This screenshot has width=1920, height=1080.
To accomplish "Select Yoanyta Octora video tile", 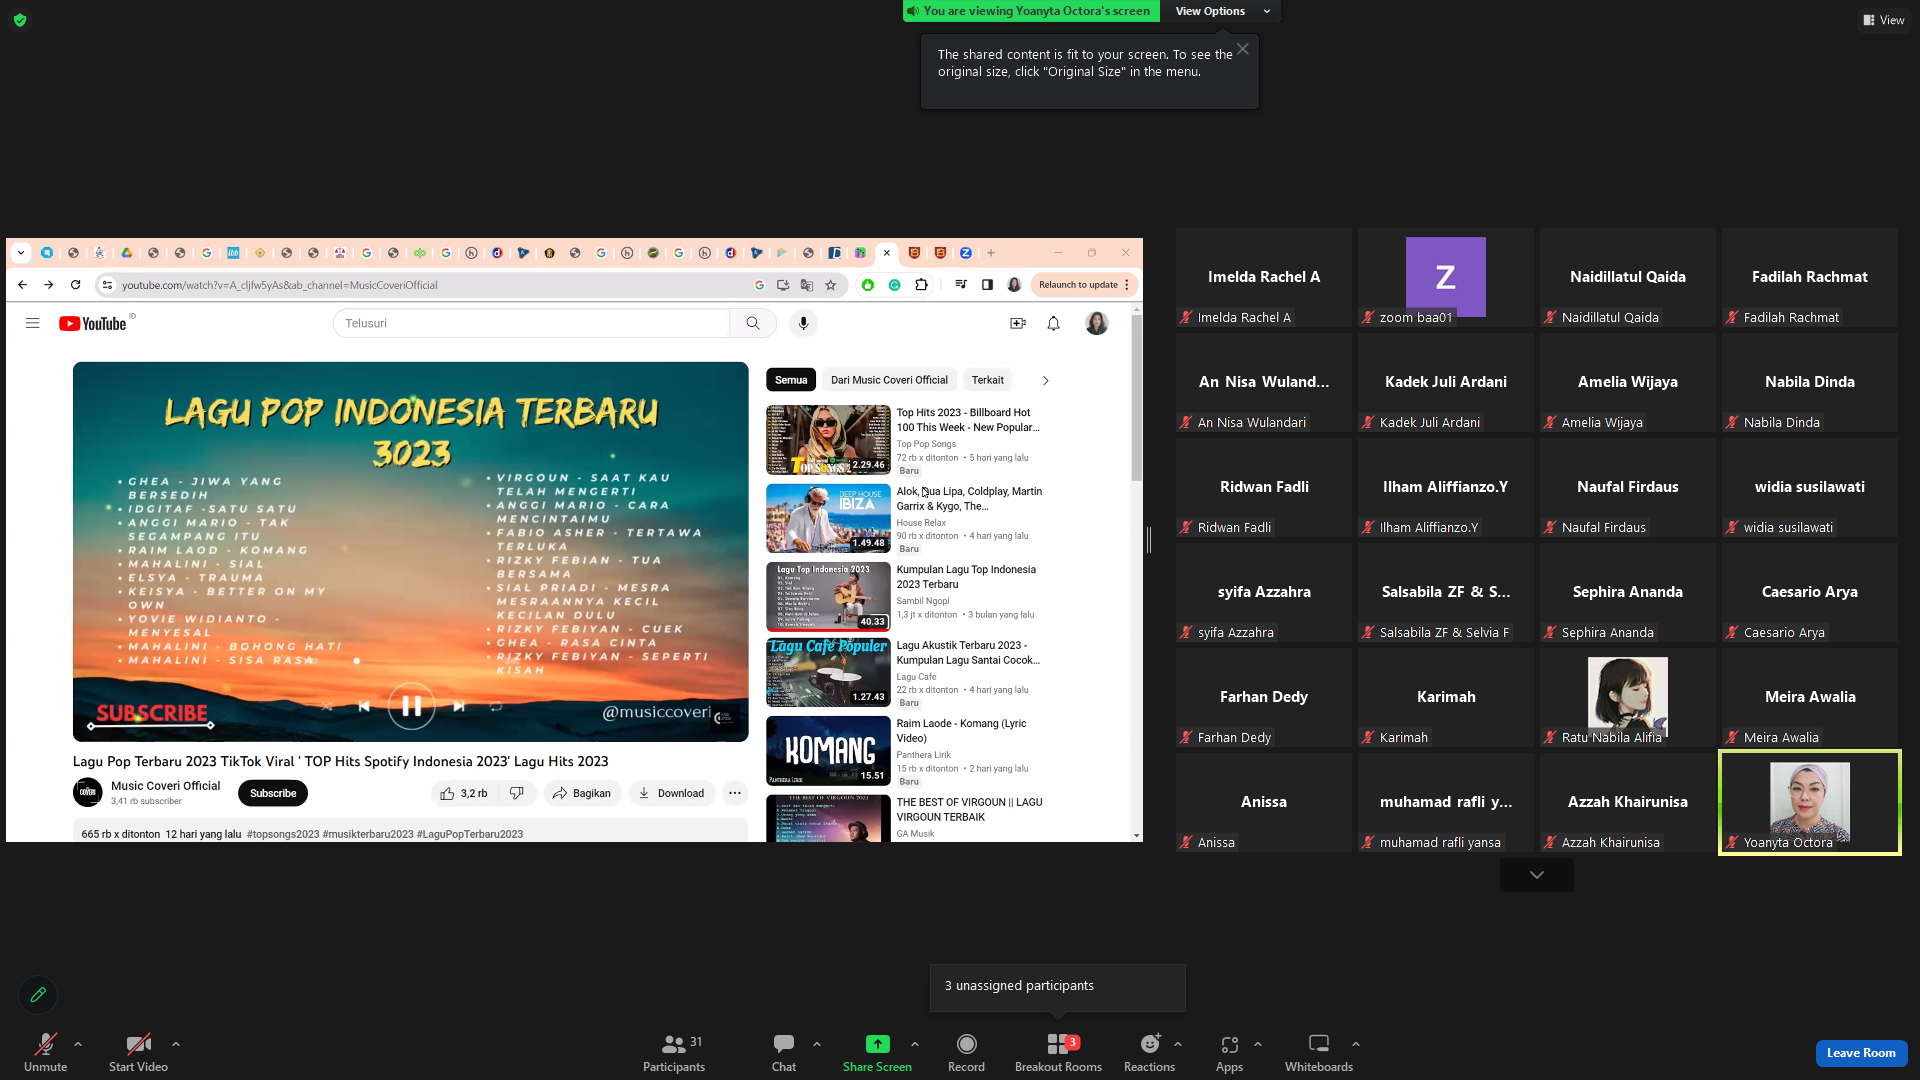I will (x=1810, y=802).
